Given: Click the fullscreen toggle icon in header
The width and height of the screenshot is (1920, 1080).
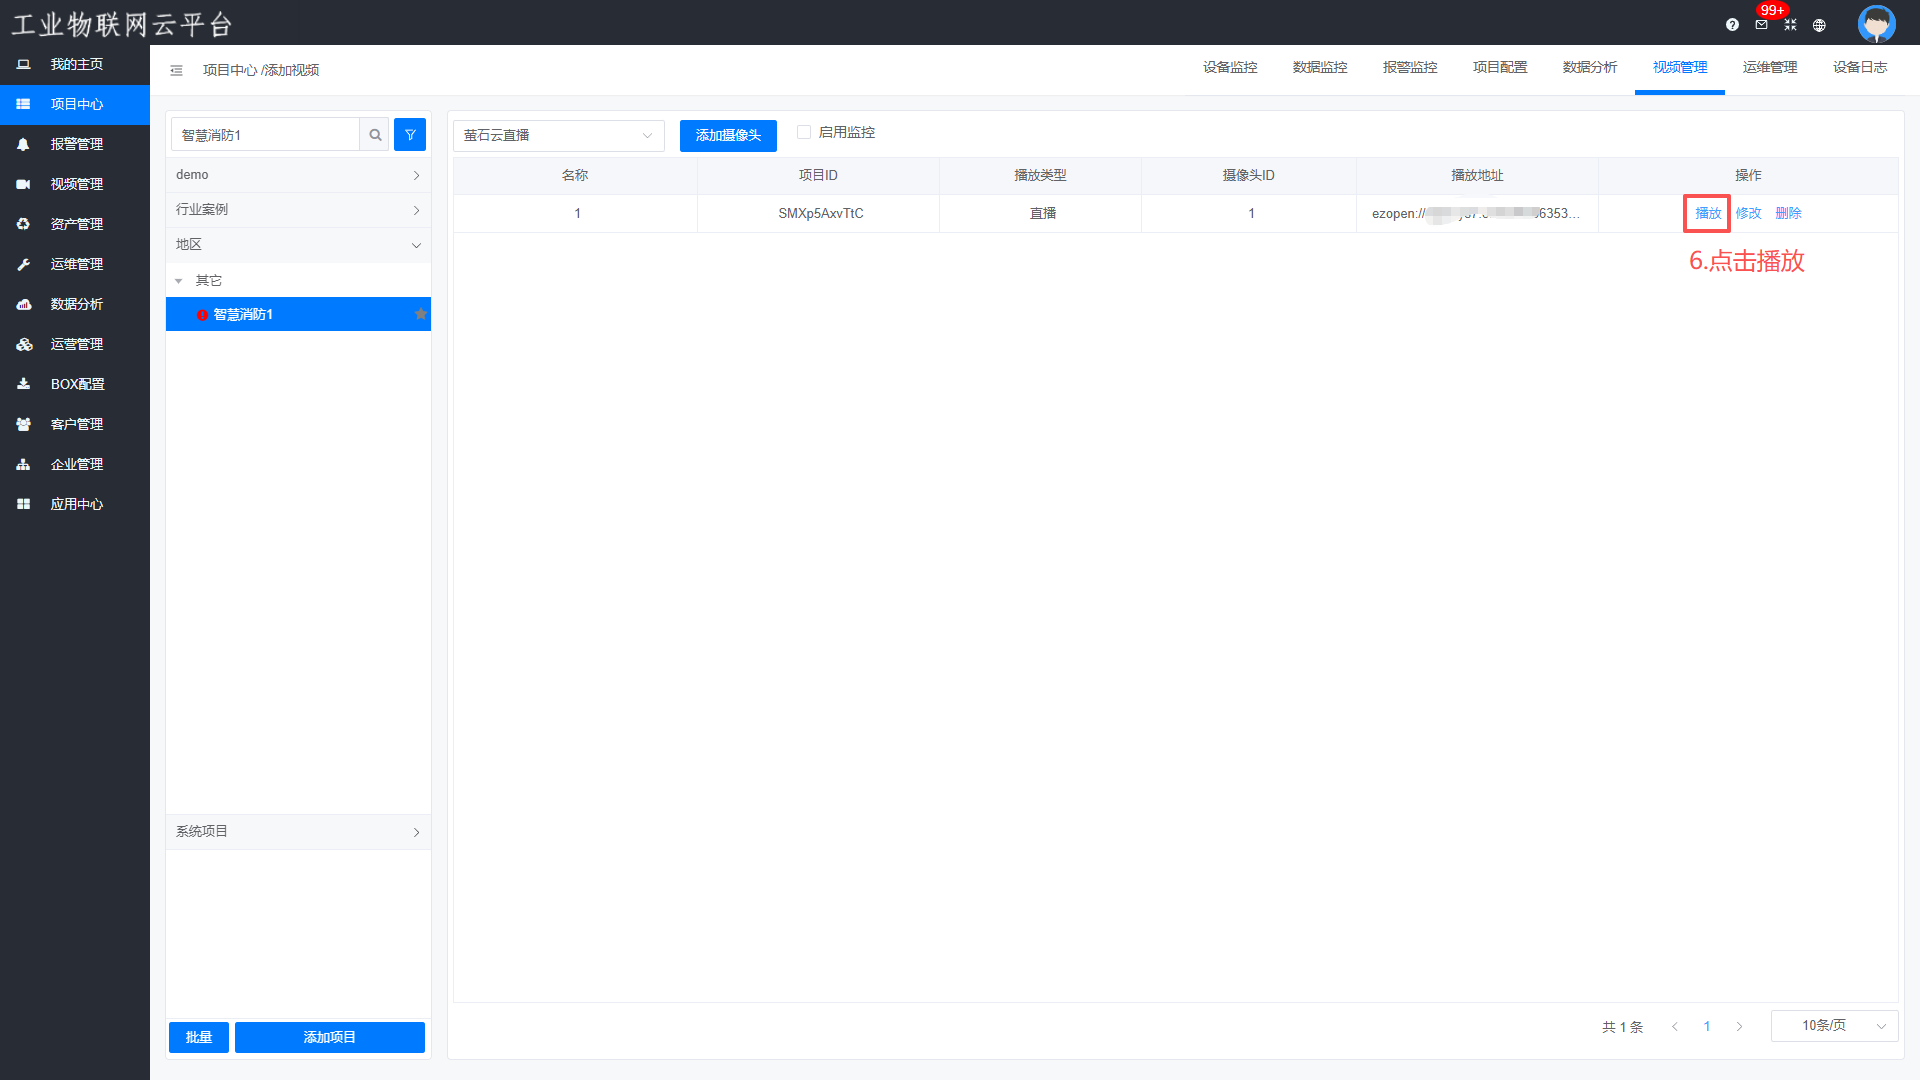Looking at the screenshot, I should tap(1790, 25).
